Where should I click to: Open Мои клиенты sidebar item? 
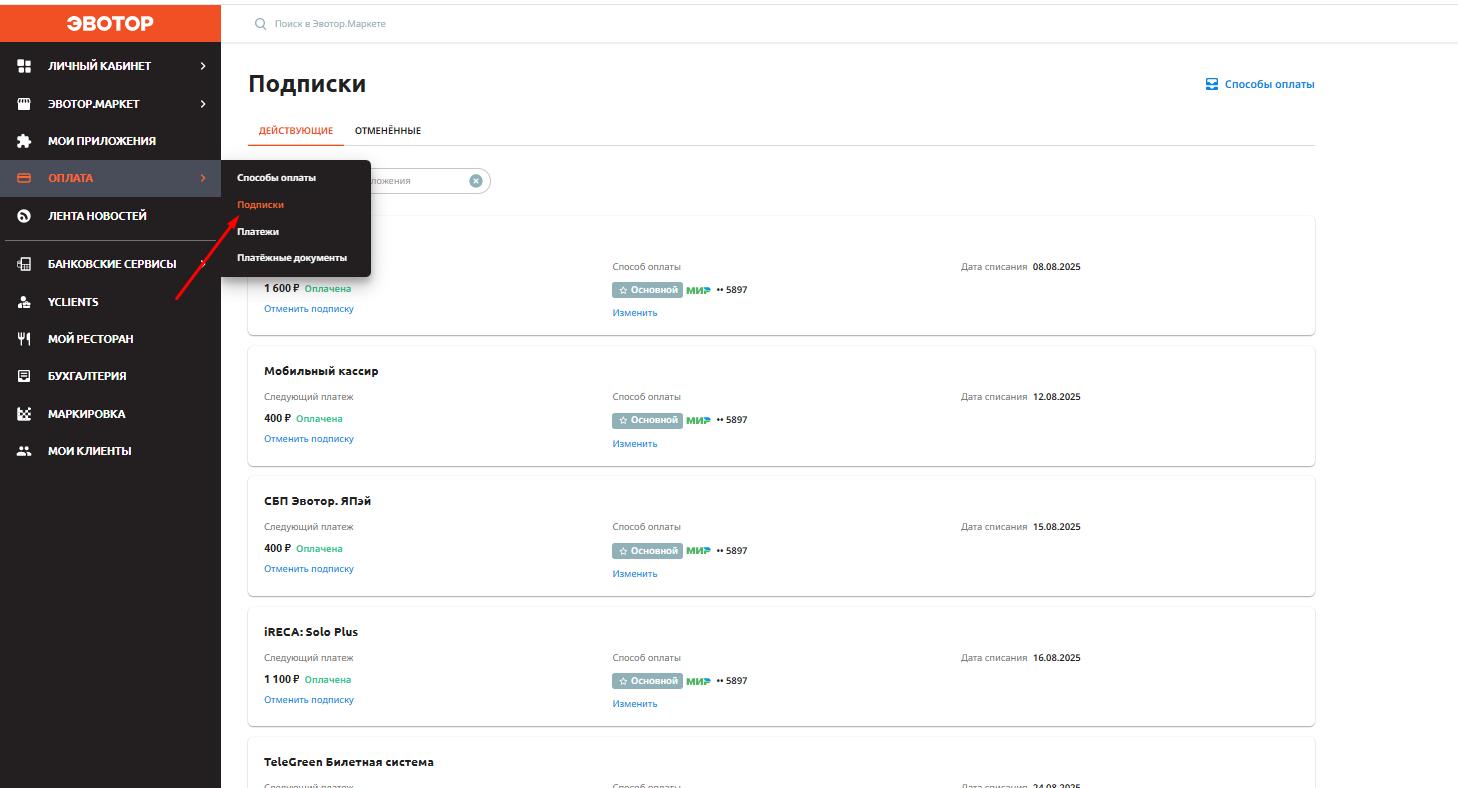pos(110,451)
